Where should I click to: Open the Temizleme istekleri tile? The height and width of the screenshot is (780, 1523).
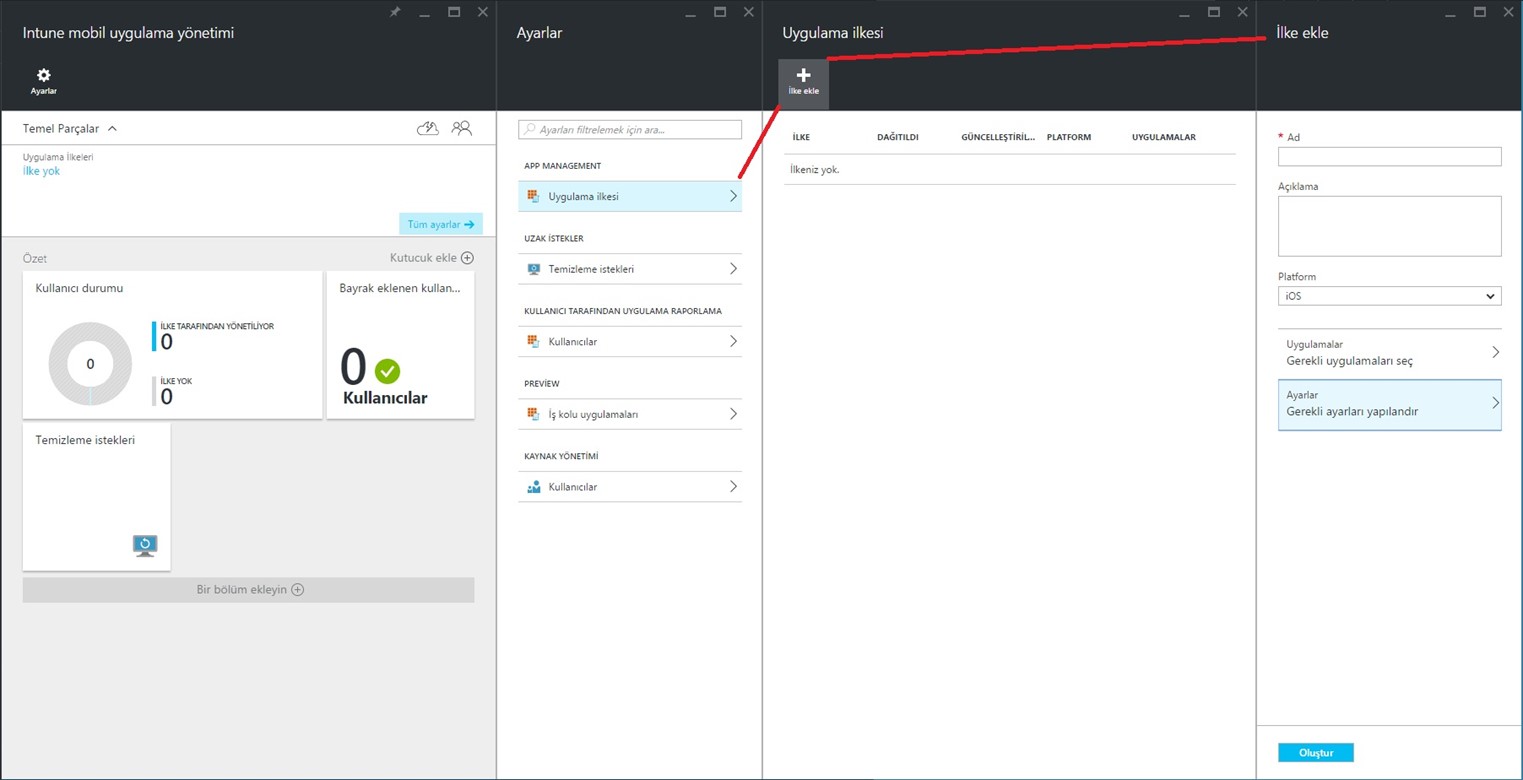click(x=96, y=496)
